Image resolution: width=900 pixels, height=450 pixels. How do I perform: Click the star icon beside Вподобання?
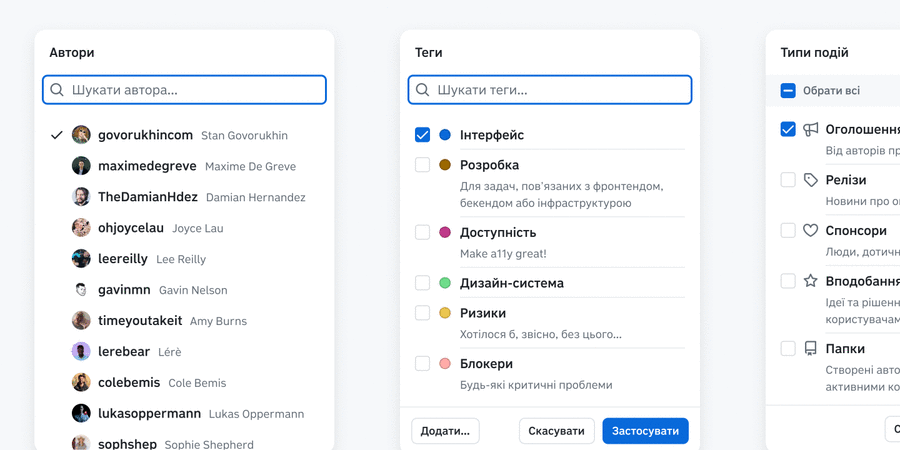(x=811, y=281)
